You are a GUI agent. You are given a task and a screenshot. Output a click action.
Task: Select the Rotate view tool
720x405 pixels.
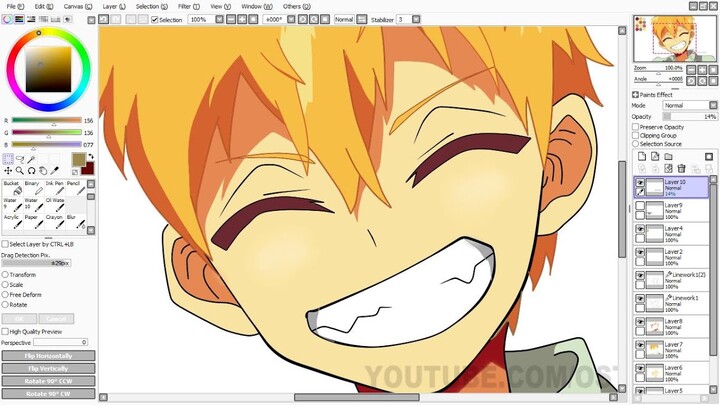coord(31,171)
